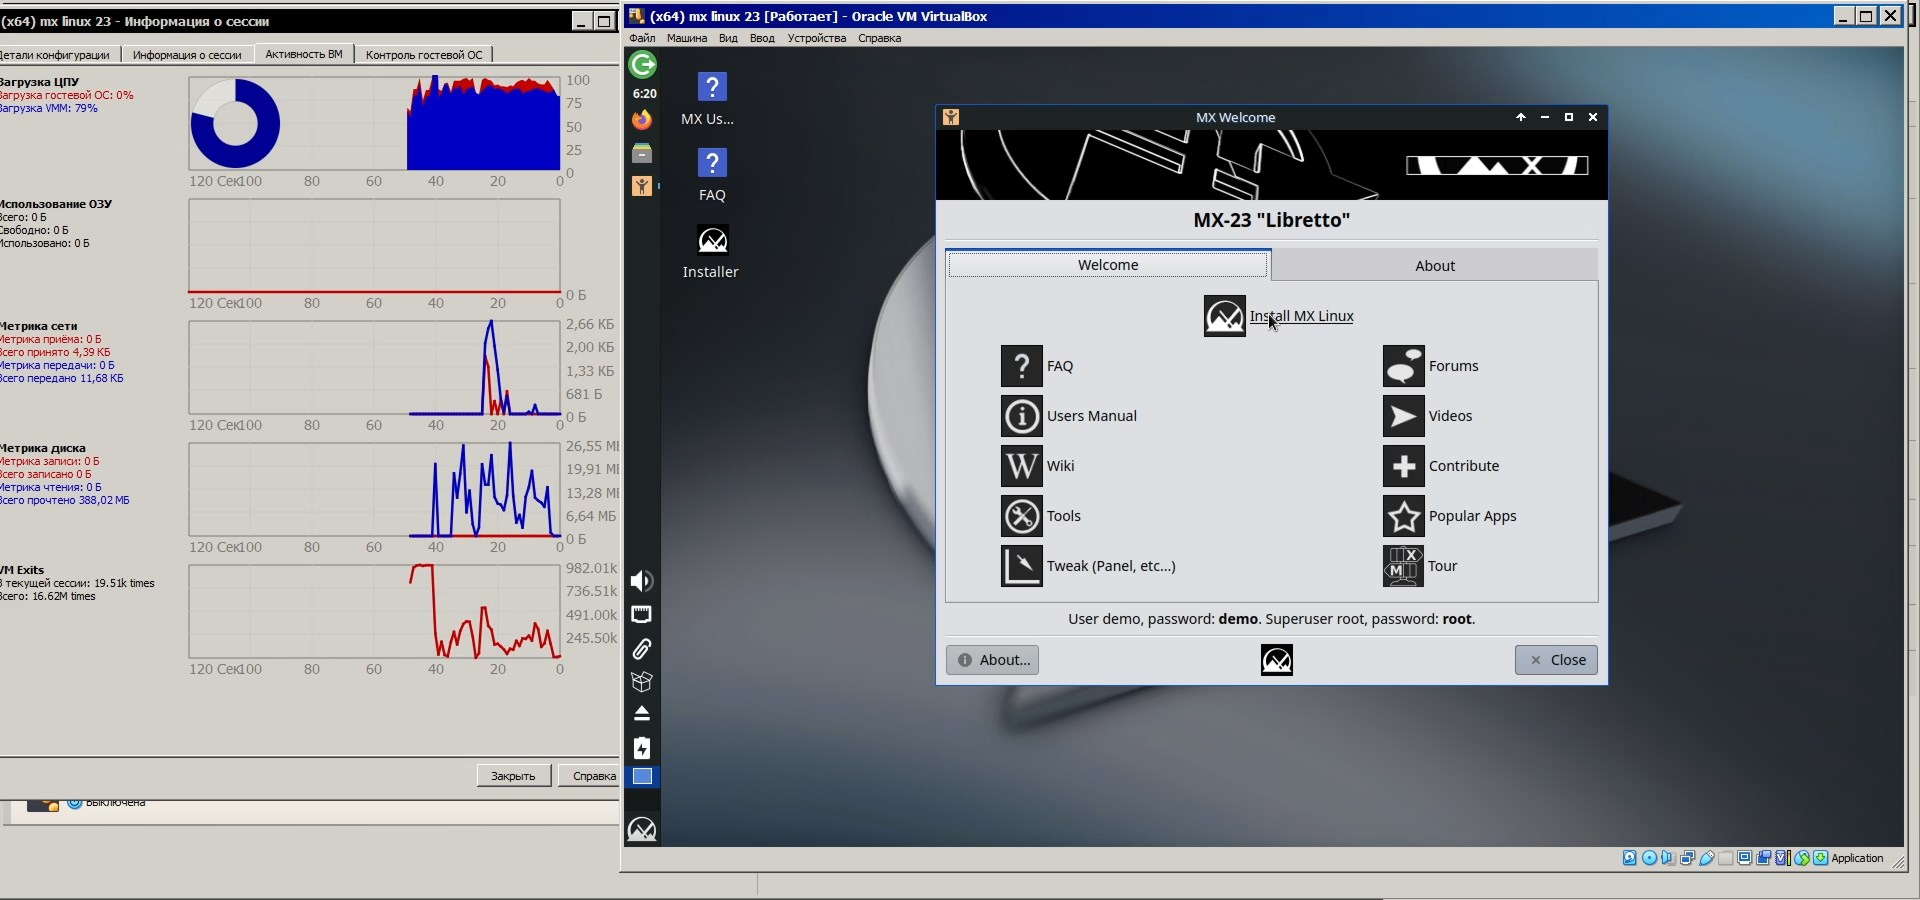Screen dimensions: 1920x900
Task: Open the Tools wrench icon
Action: coord(1021,516)
